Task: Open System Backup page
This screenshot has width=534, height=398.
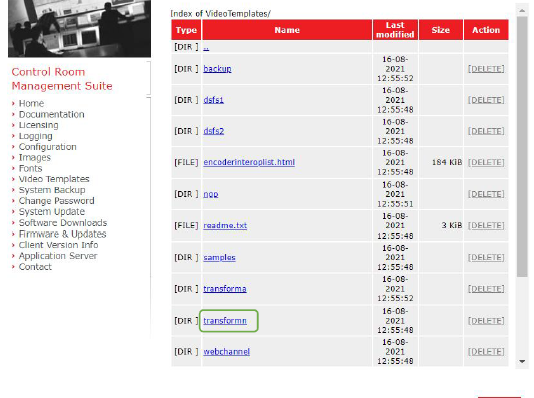Action: (x=52, y=190)
